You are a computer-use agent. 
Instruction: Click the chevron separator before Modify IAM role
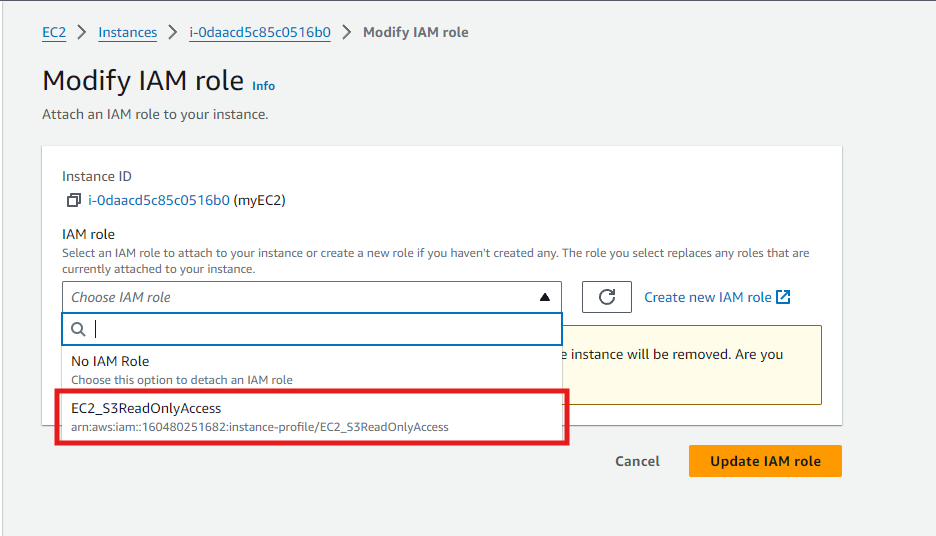click(347, 32)
